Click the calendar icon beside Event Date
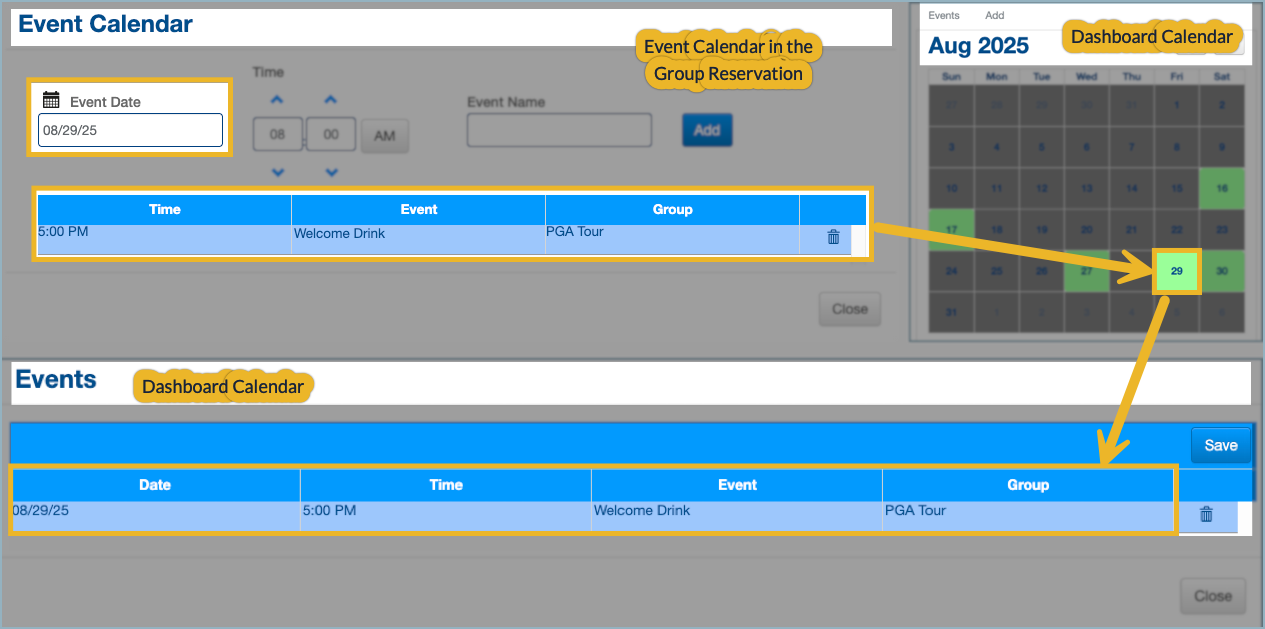1265x629 pixels. [52, 100]
